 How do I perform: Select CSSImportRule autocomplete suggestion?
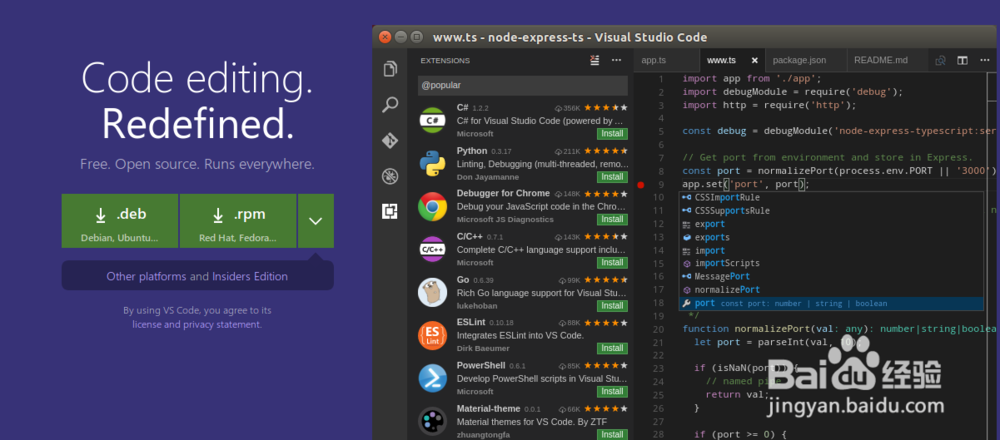coord(830,198)
